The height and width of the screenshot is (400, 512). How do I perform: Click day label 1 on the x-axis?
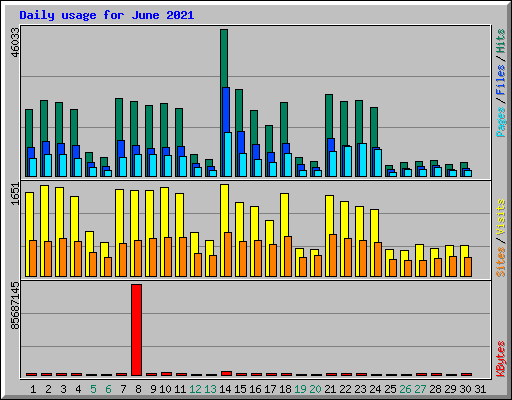coord(33,389)
